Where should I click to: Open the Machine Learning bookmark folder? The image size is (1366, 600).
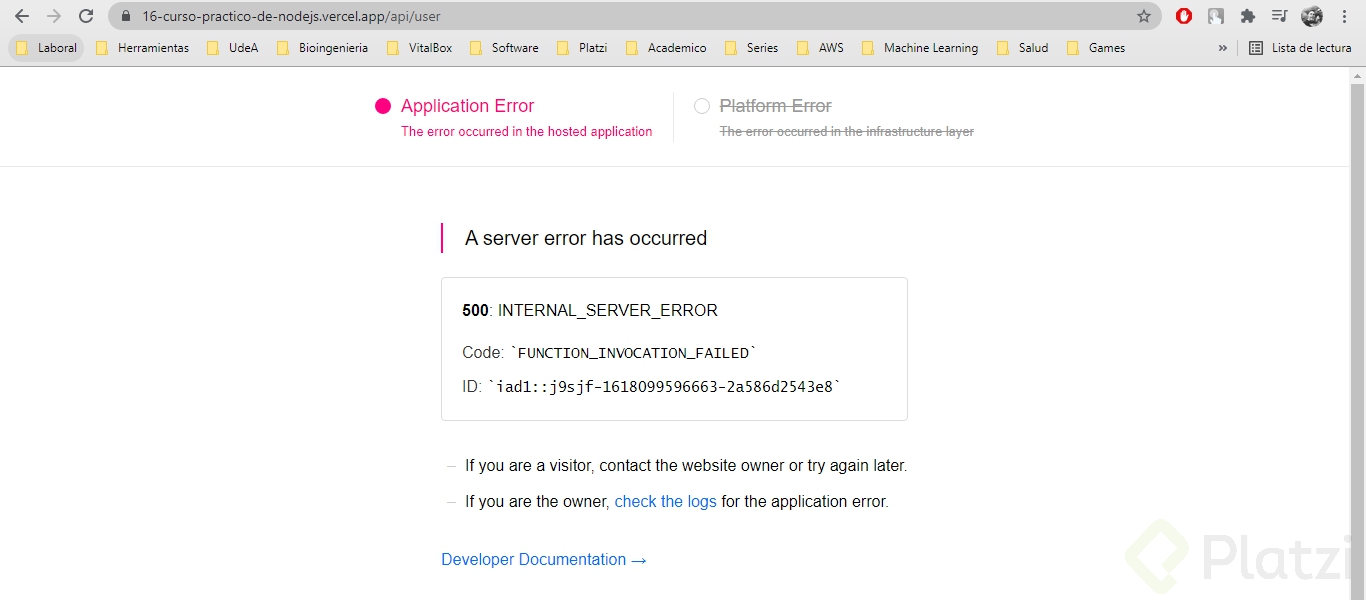click(x=920, y=48)
